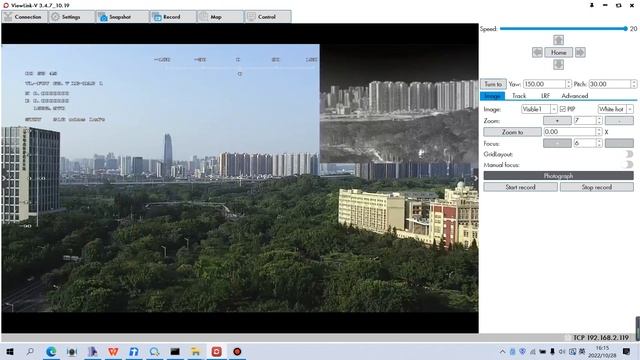640x360 pixels.
Task: Click the volume icon in system tray
Action: click(562, 351)
